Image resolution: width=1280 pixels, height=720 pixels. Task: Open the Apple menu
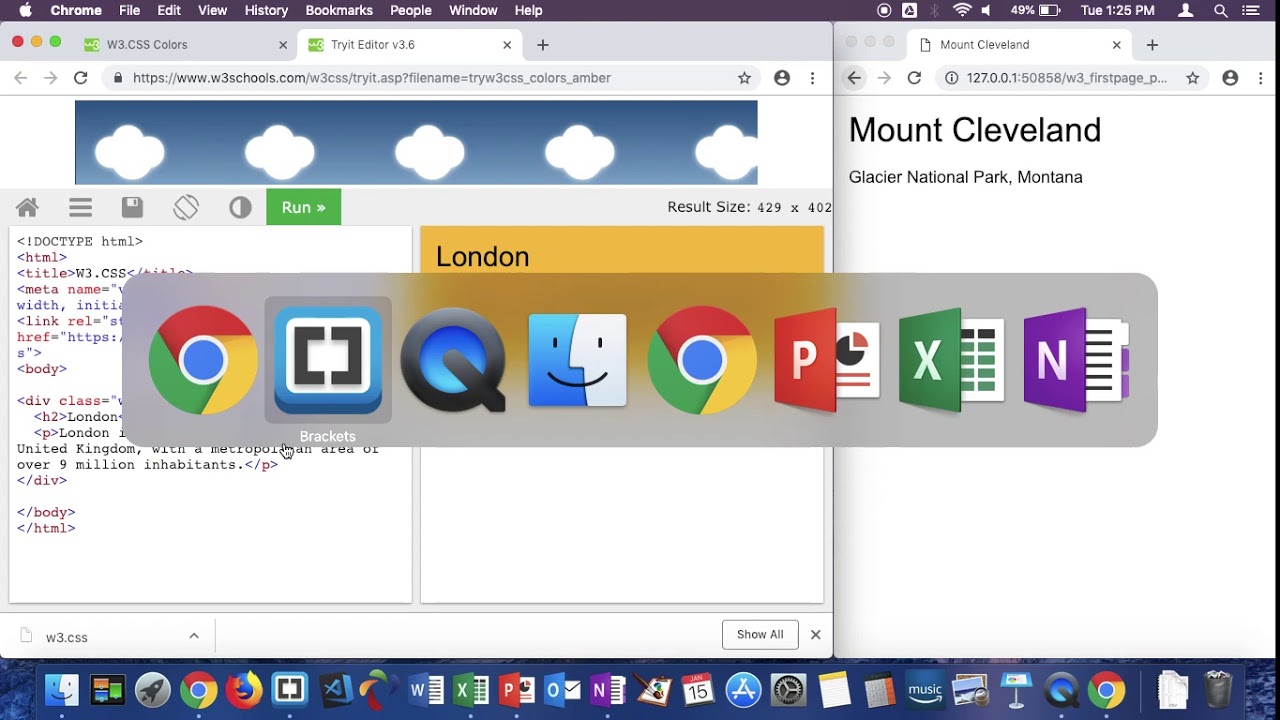pyautogui.click(x=26, y=10)
